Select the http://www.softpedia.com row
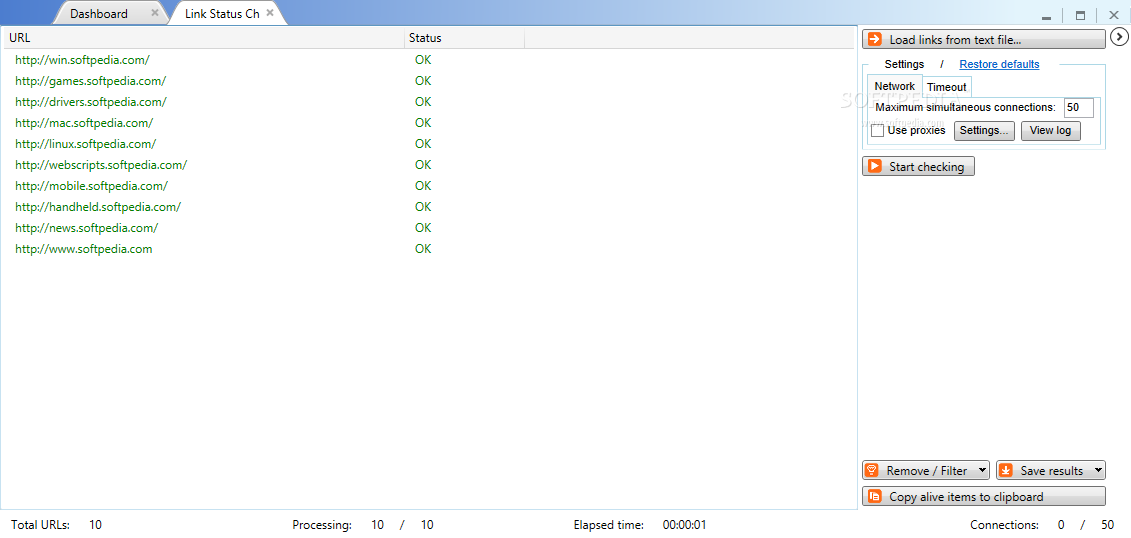This screenshot has height=538, width=1131. click(428, 249)
